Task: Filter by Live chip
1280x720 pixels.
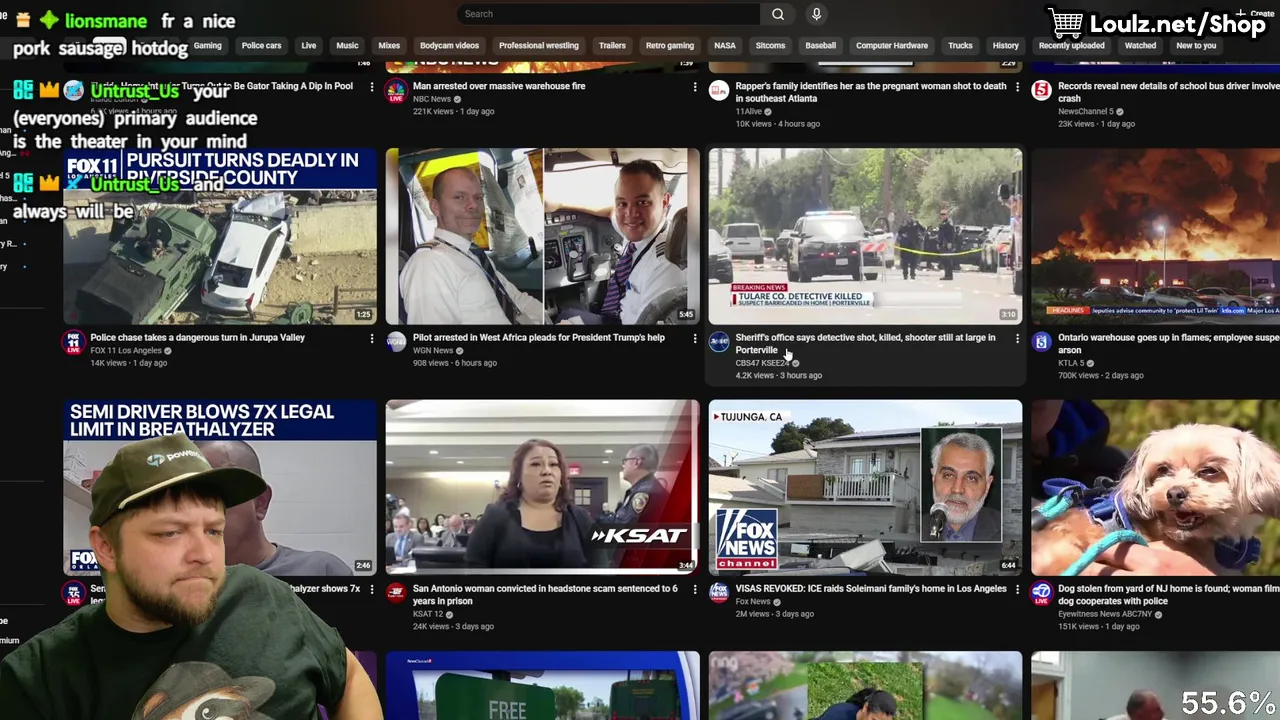Action: tap(309, 45)
